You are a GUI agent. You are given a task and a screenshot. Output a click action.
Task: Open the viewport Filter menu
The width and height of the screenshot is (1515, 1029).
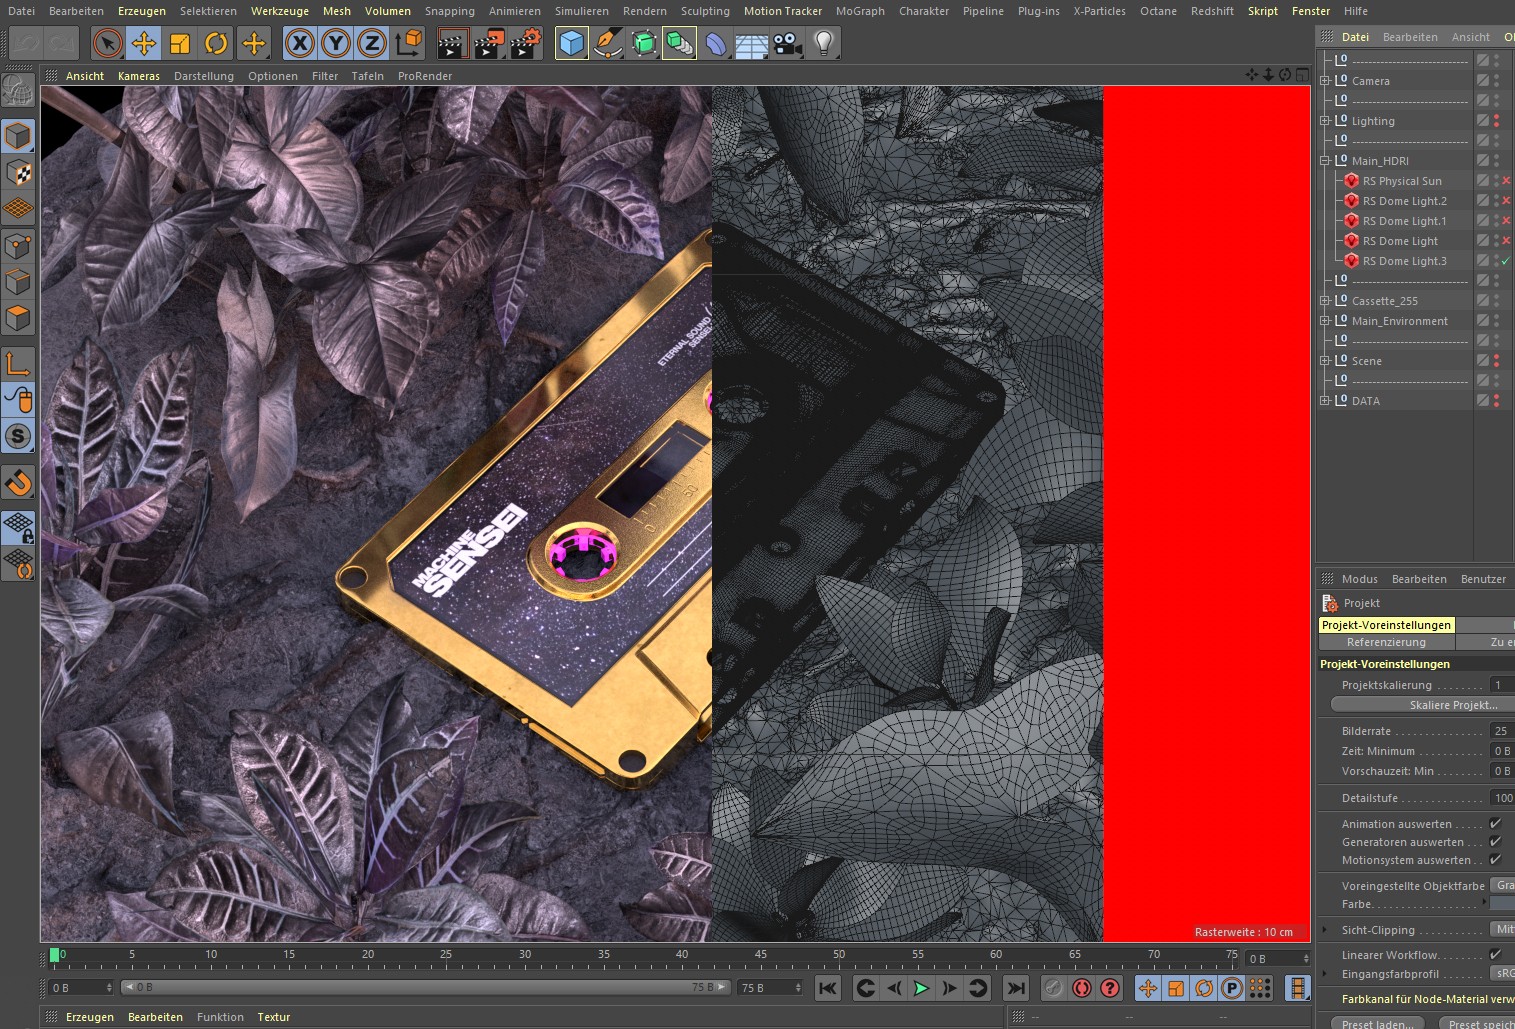click(x=325, y=76)
